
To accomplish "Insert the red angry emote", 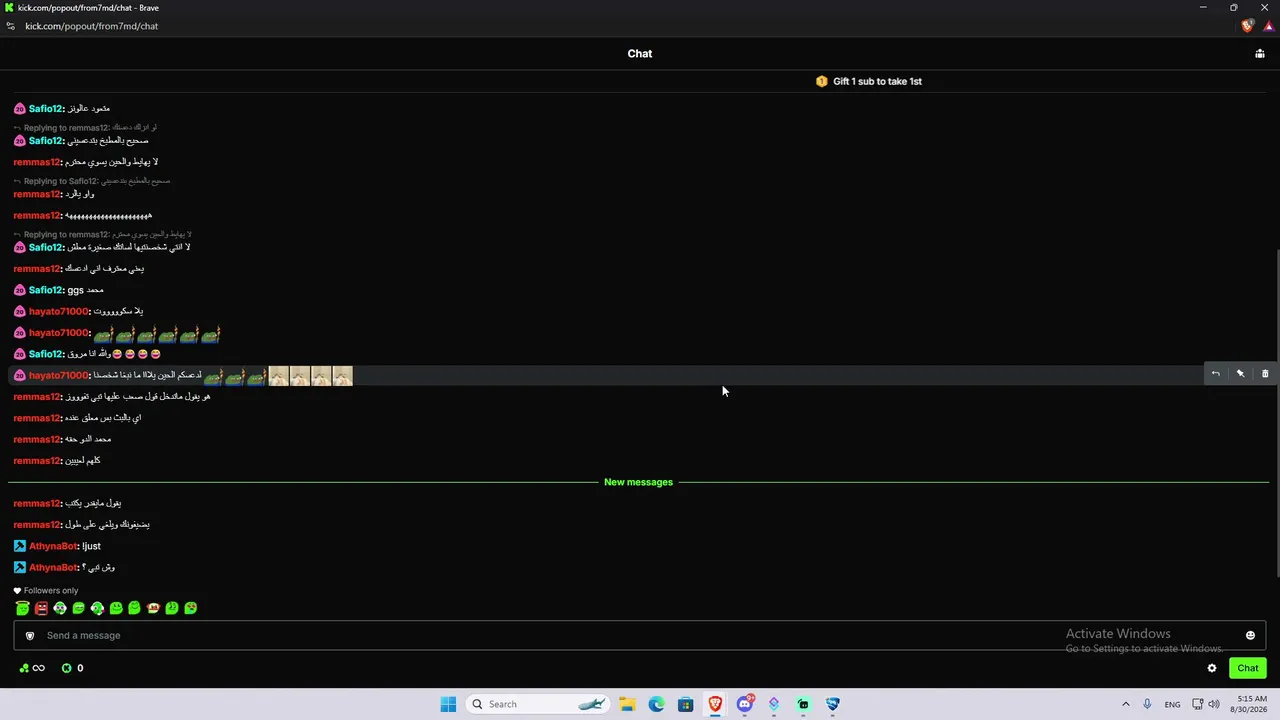I will tap(41, 608).
